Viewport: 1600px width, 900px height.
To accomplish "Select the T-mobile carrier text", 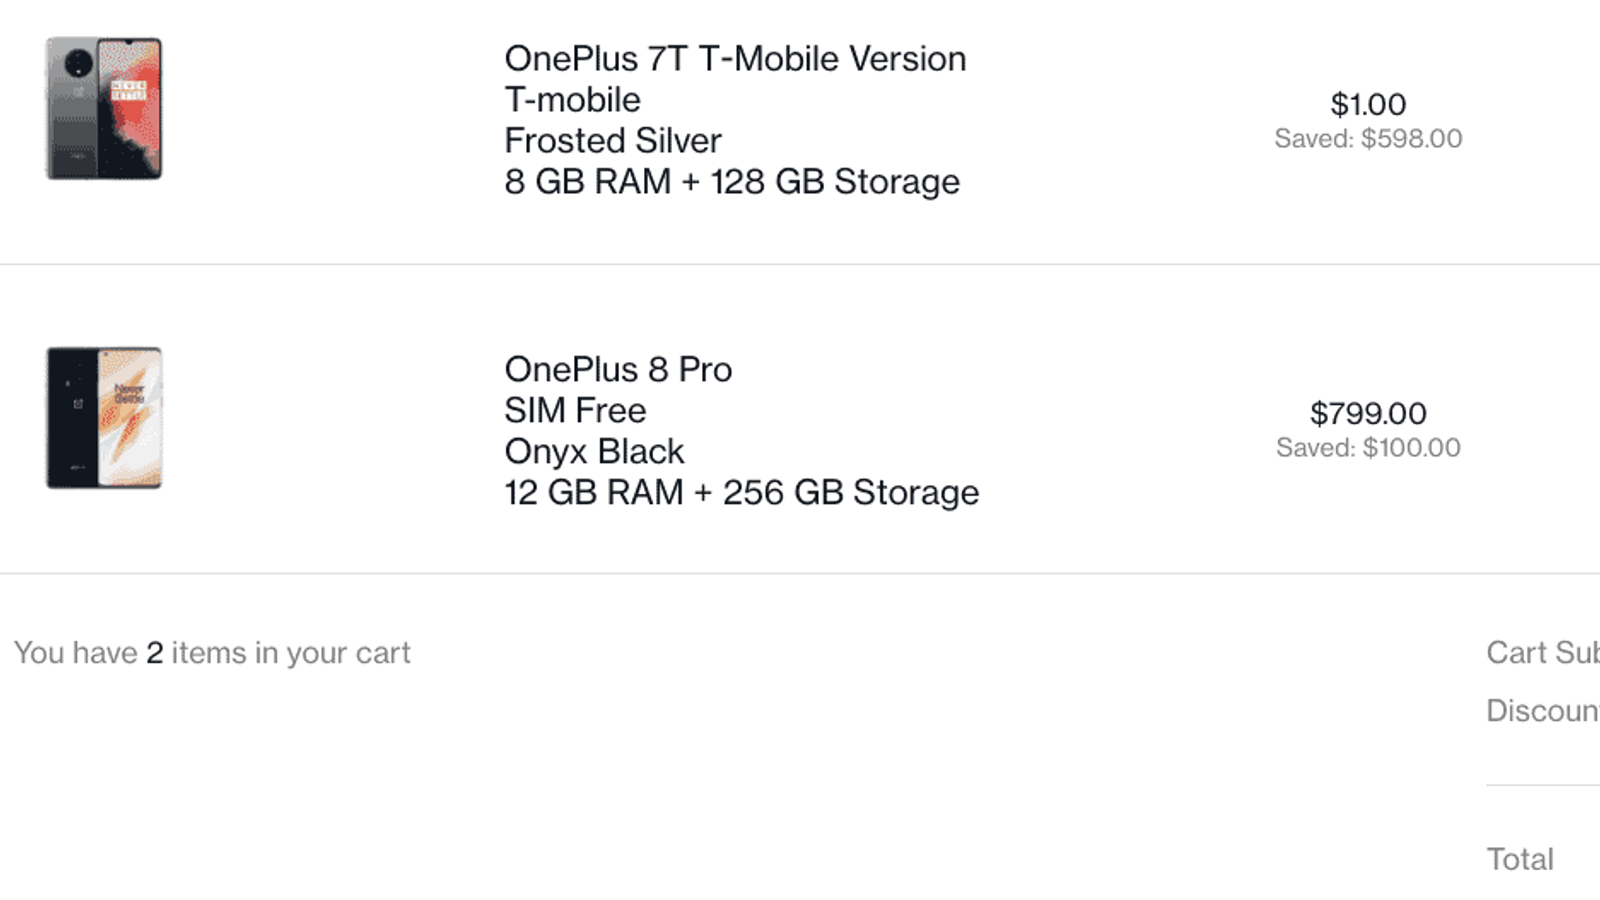I will (x=572, y=100).
